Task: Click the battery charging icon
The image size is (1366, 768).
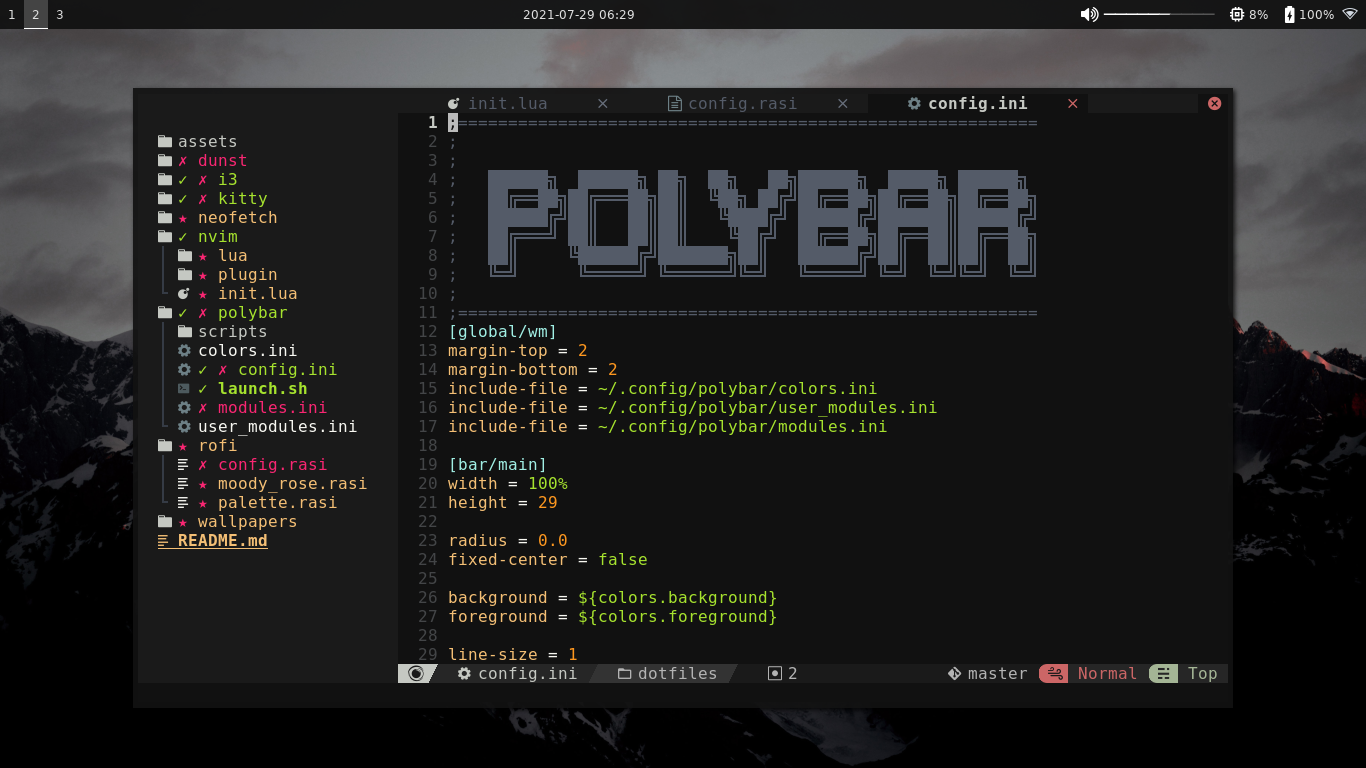Action: click(1290, 15)
